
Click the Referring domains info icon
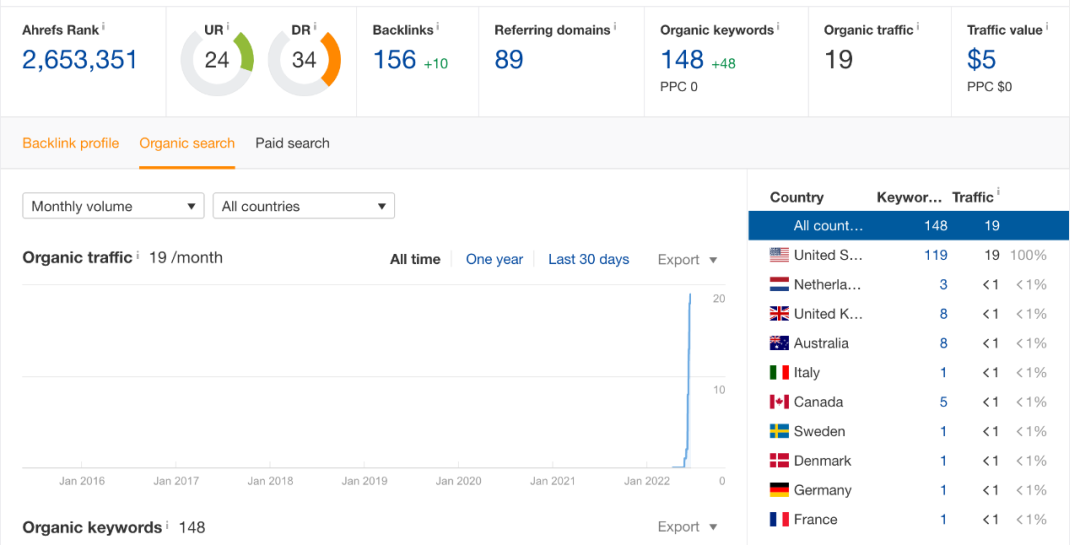615,26
